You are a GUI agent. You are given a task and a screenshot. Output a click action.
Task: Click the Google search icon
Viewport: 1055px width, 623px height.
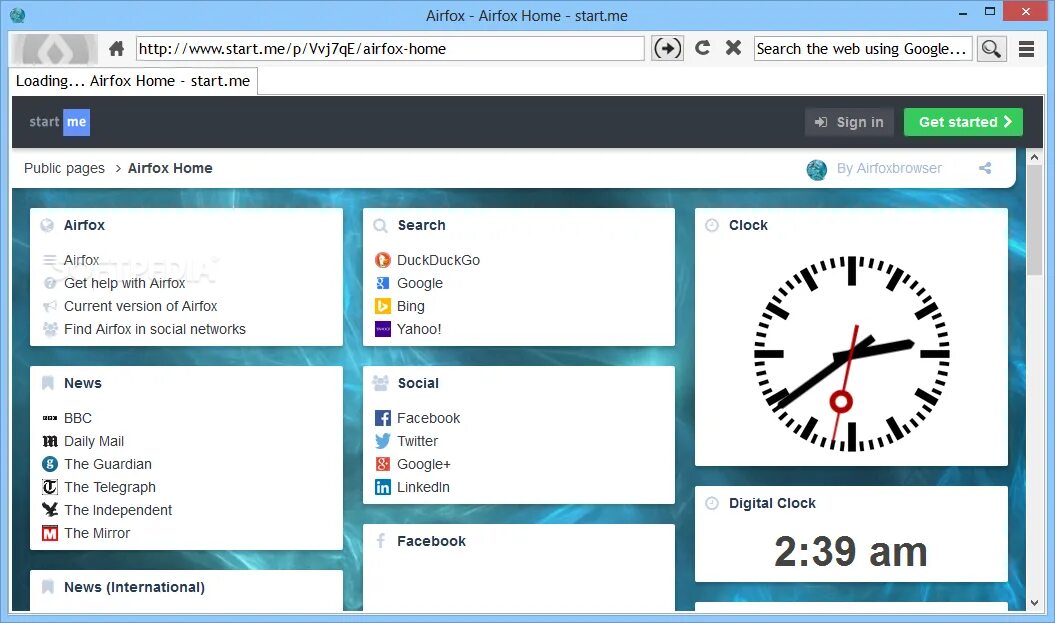pyautogui.click(x=383, y=283)
